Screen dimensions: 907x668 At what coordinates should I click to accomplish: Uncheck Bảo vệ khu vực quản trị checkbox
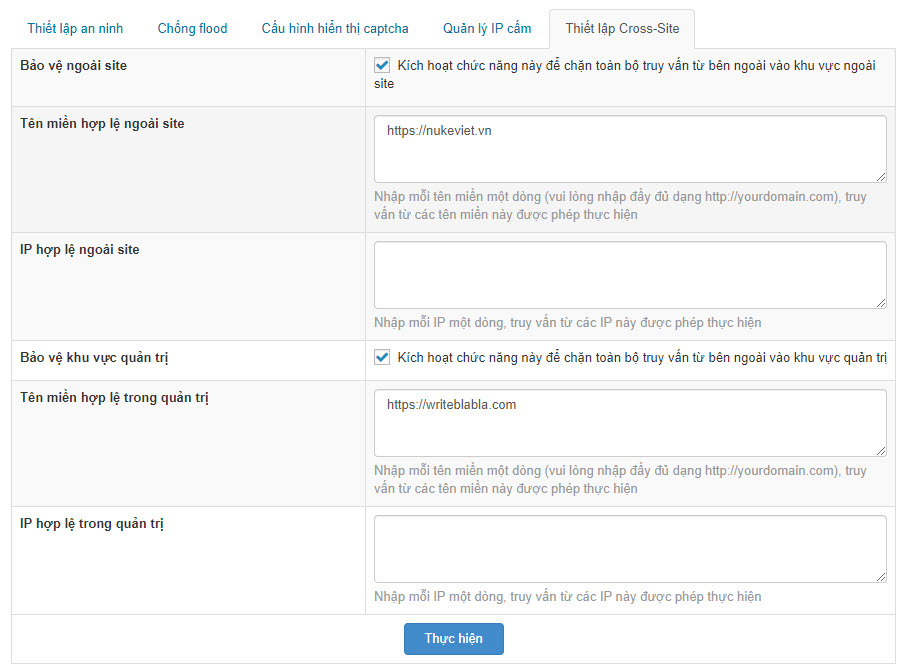382,357
